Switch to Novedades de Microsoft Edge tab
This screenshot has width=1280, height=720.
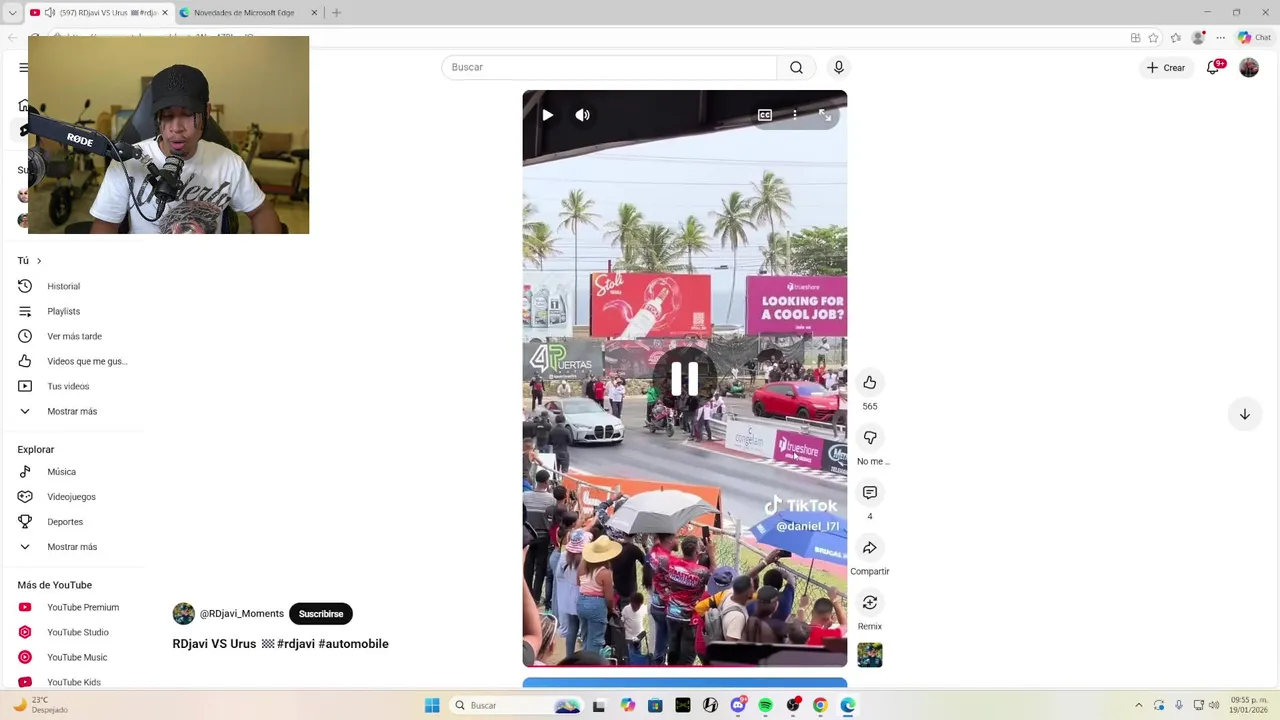(243, 13)
